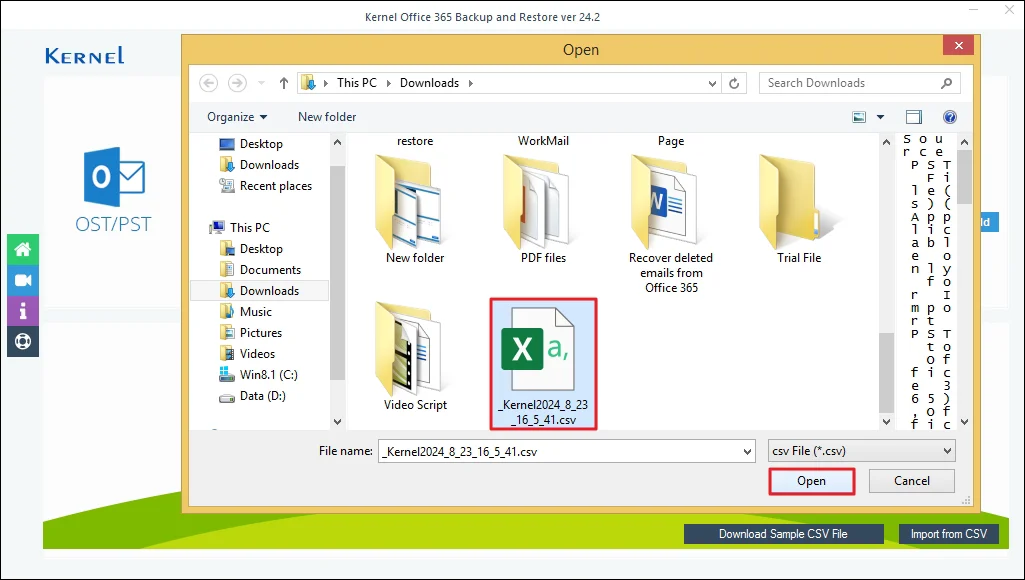The height and width of the screenshot is (580, 1025).
Task: Change the view icon
Action: pyautogui.click(x=859, y=117)
